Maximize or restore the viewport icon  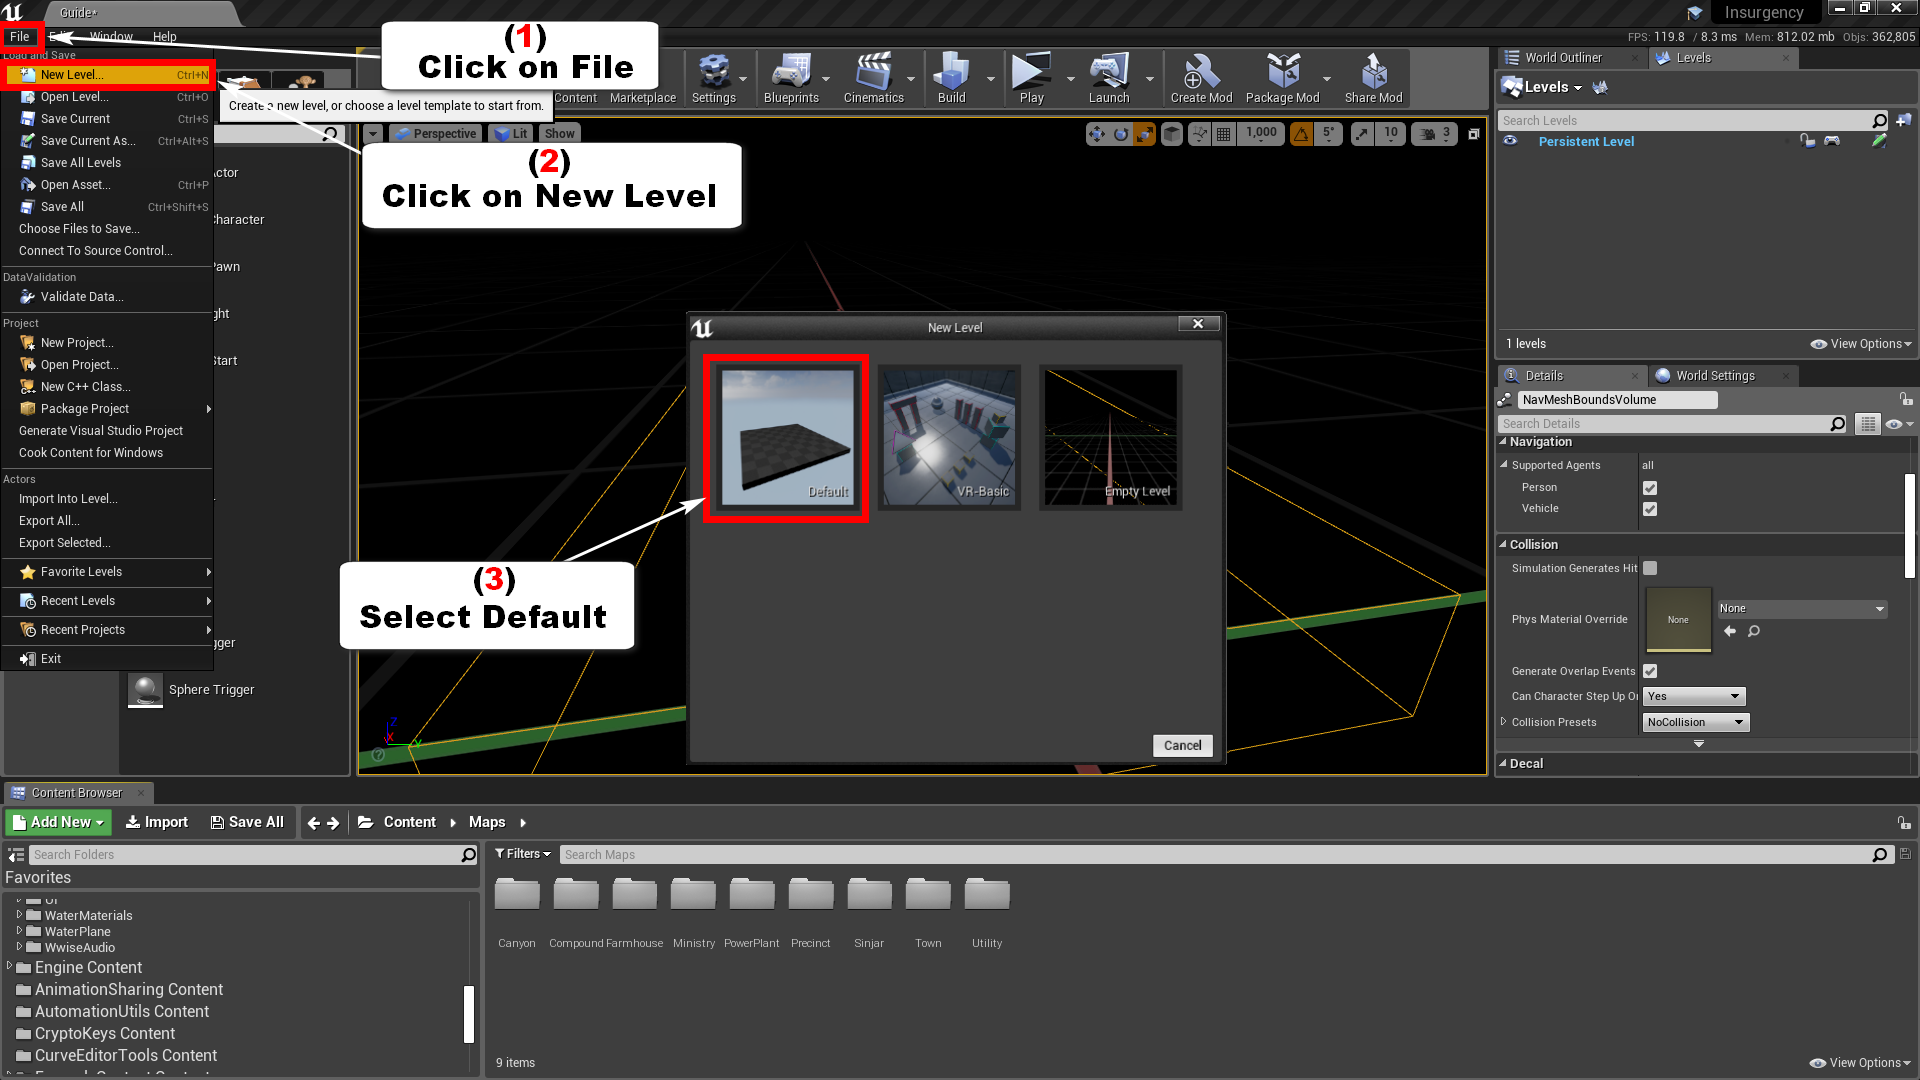pos(1473,134)
